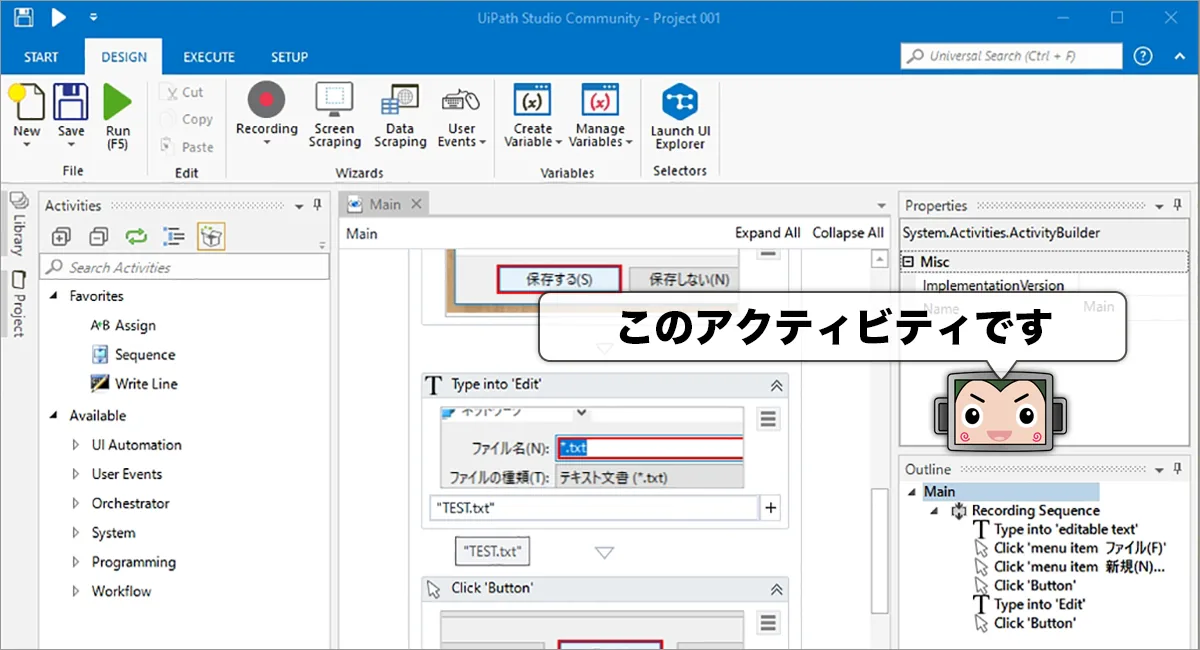Screen dimensions: 1200x650
Task: Click Copy in the Edit group
Action: click(186, 119)
